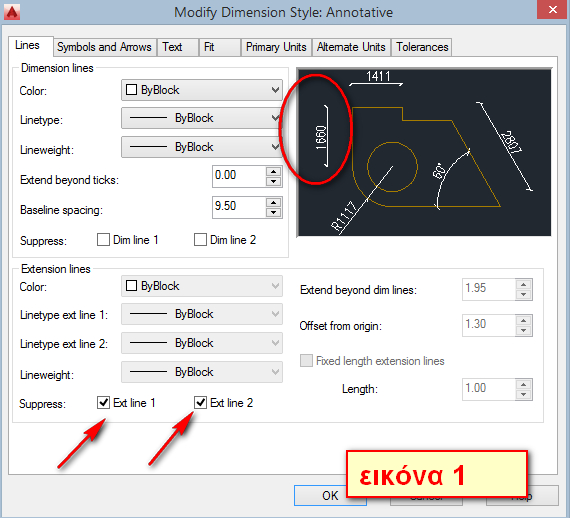This screenshot has width=570, height=518.
Task: Expand Dimension lines Lineweight dropdown
Action: (202, 147)
